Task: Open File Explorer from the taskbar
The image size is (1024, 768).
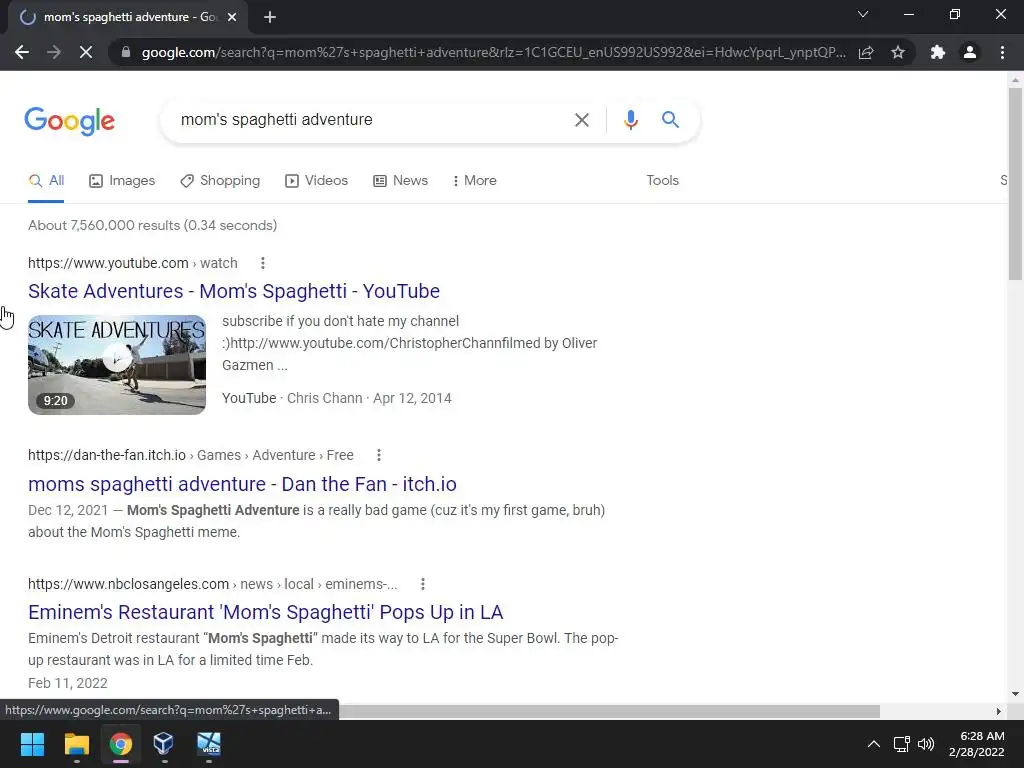Action: coord(76,744)
